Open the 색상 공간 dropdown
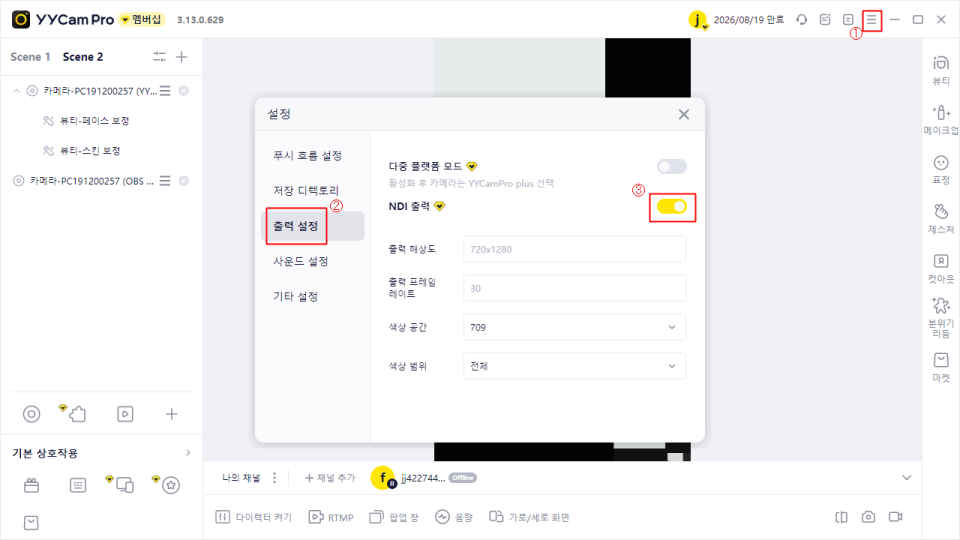The height and width of the screenshot is (540, 960). (574, 327)
